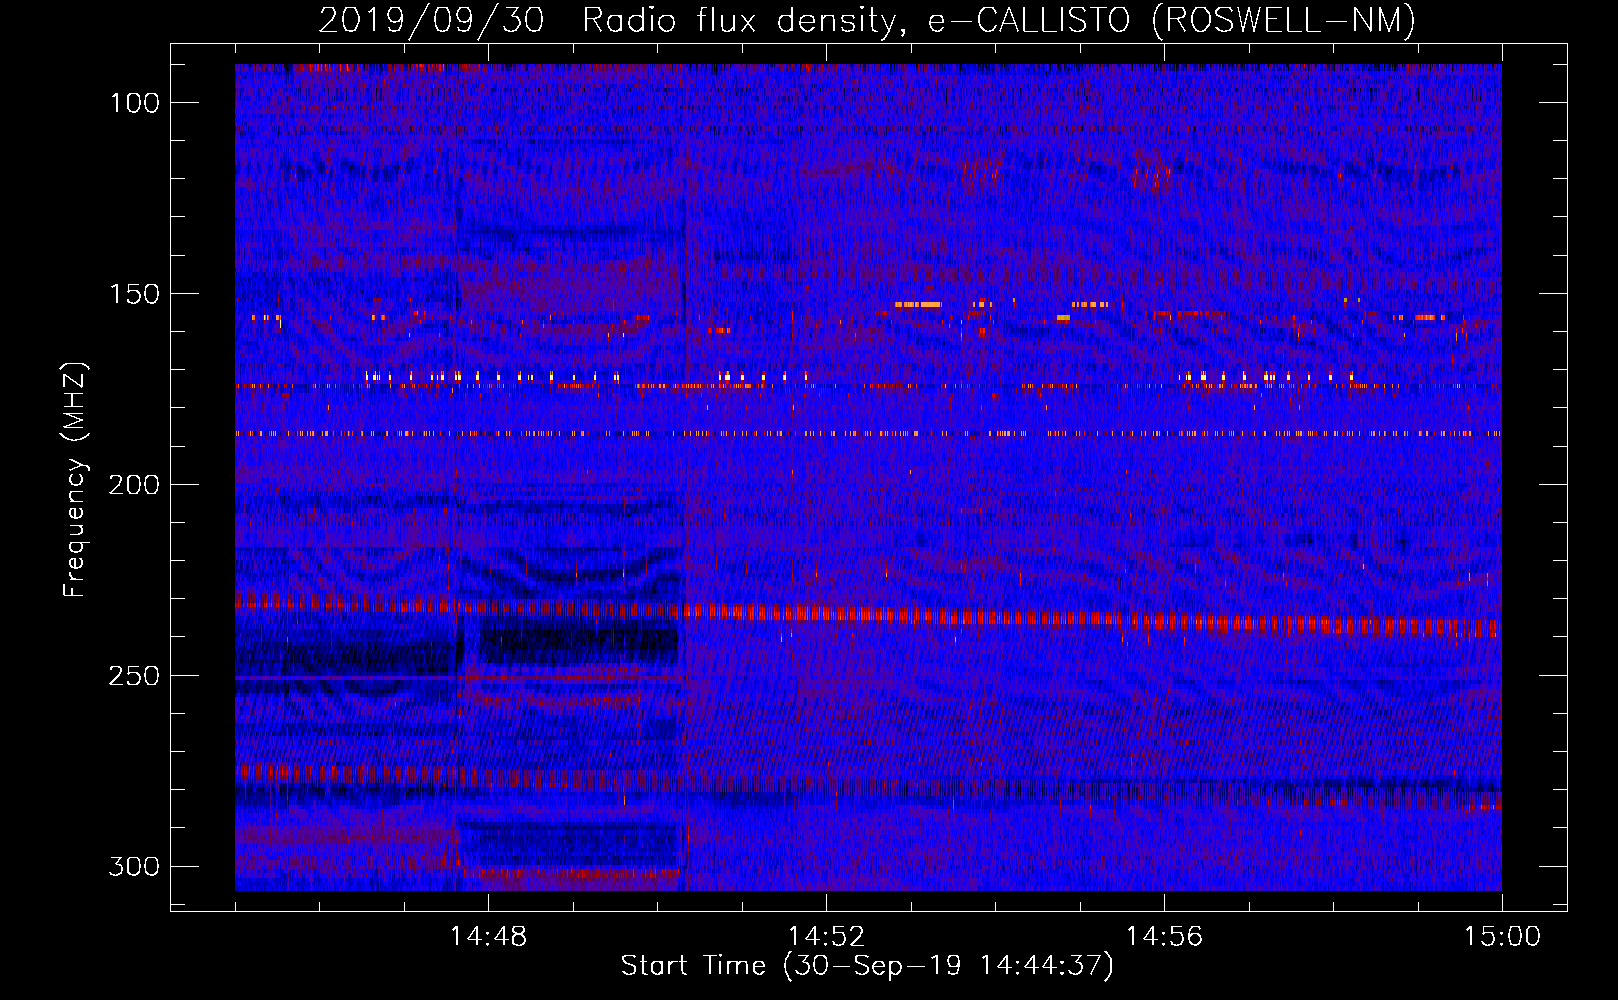Select the 250 frequency tick label
This screenshot has height=1000, width=1618.
point(134,676)
